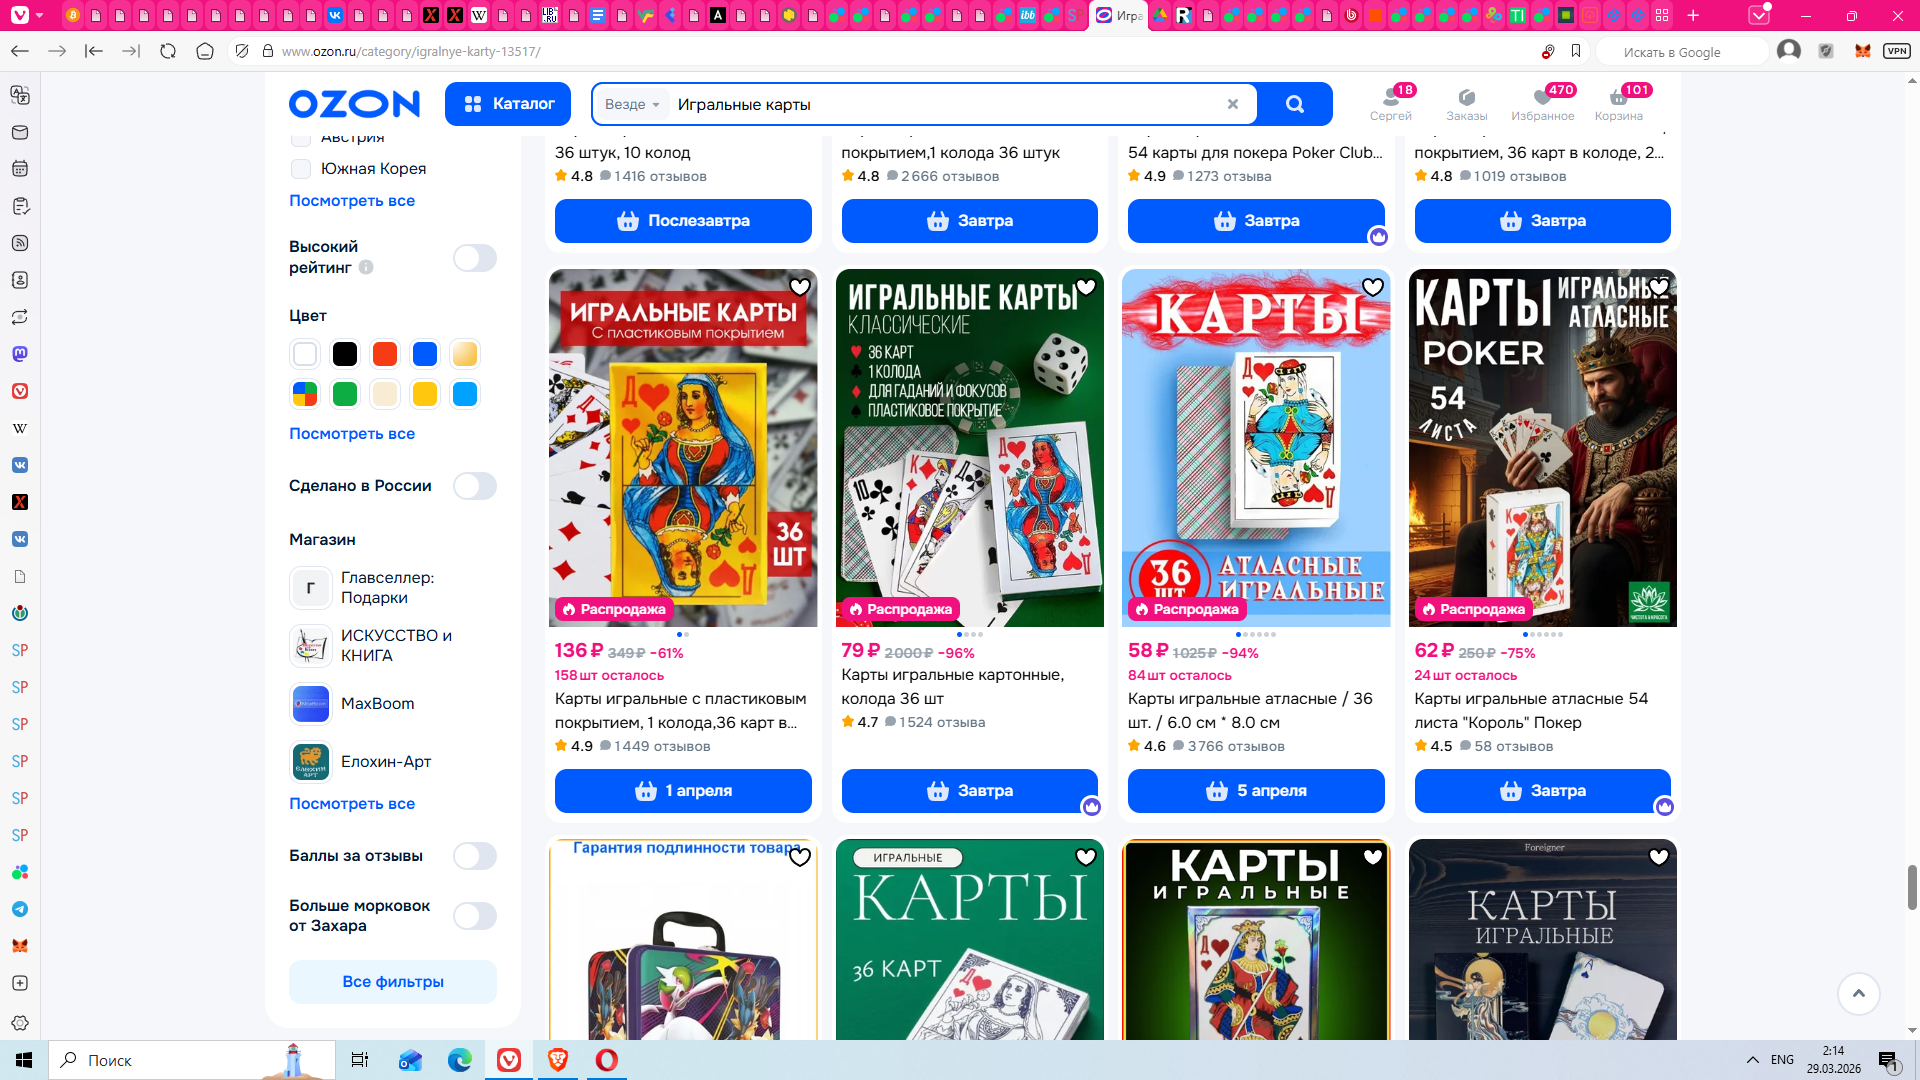Click the blue search magnifier button
Viewport: 1920px width, 1080px height.
point(1294,104)
